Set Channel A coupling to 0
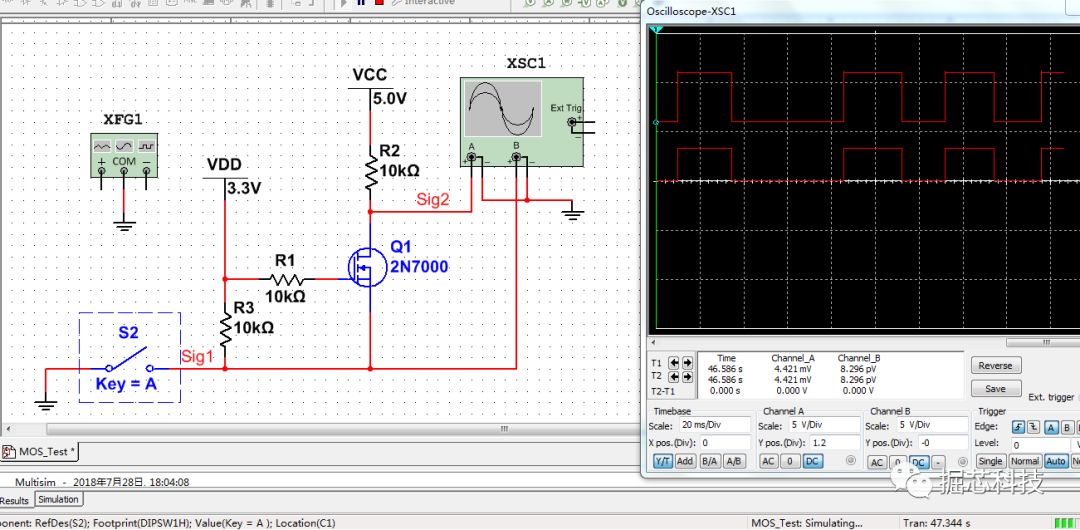The image size is (1080, 530). point(791,461)
